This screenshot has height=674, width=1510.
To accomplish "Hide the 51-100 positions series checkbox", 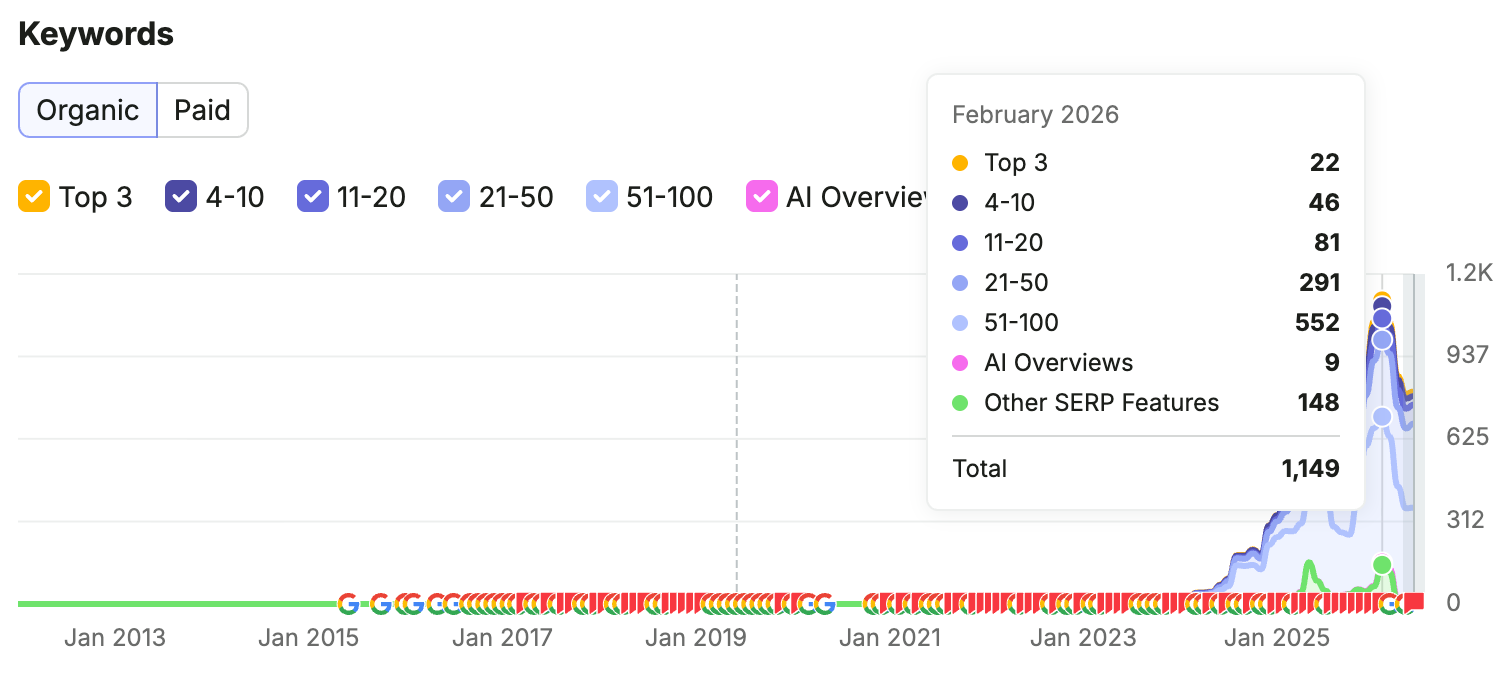I will click(602, 197).
